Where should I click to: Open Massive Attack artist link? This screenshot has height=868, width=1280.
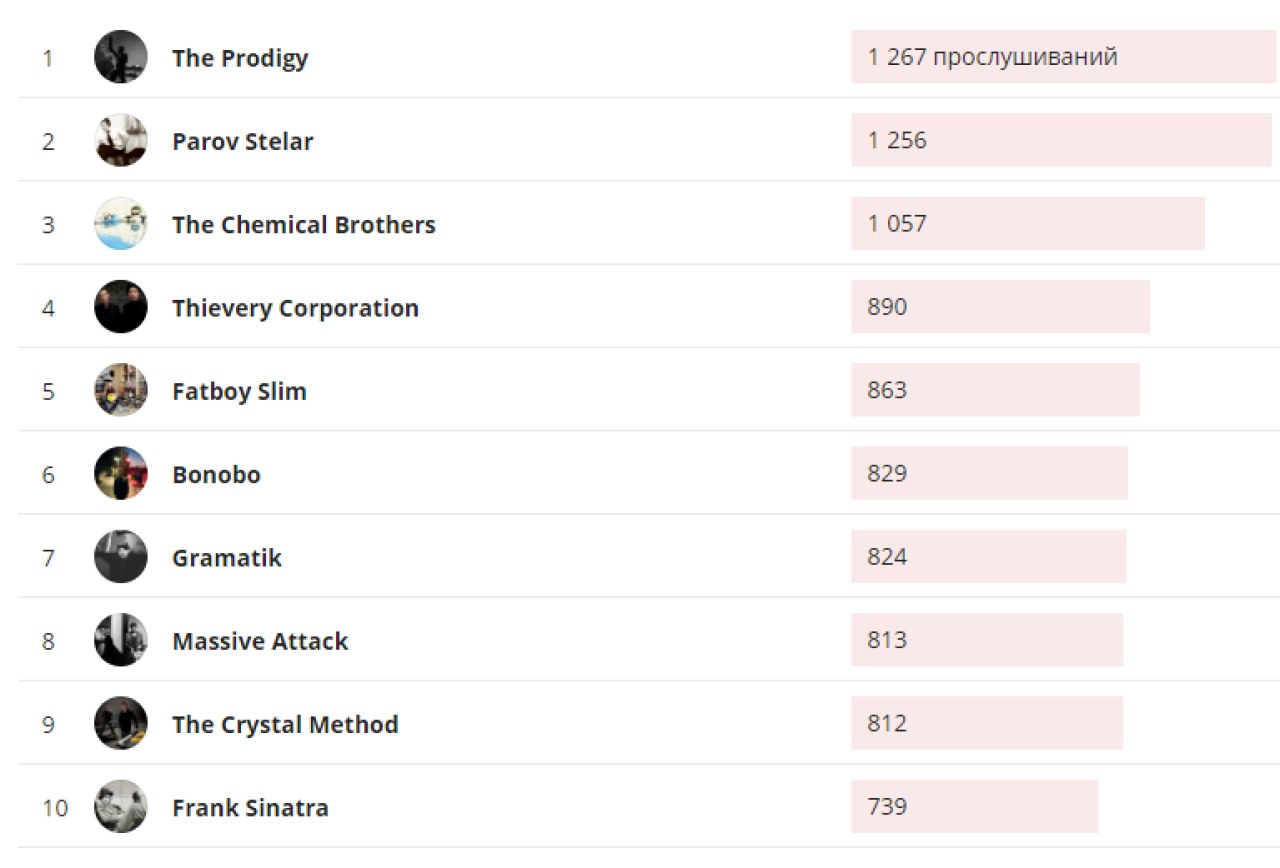click(x=260, y=641)
